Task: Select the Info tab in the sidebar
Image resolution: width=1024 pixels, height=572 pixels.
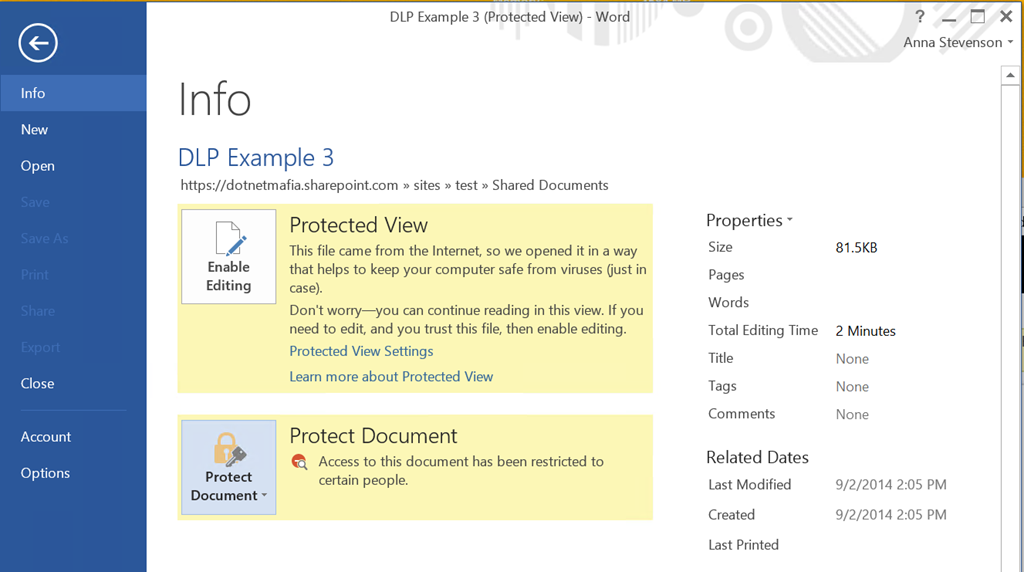Action: click(73, 93)
